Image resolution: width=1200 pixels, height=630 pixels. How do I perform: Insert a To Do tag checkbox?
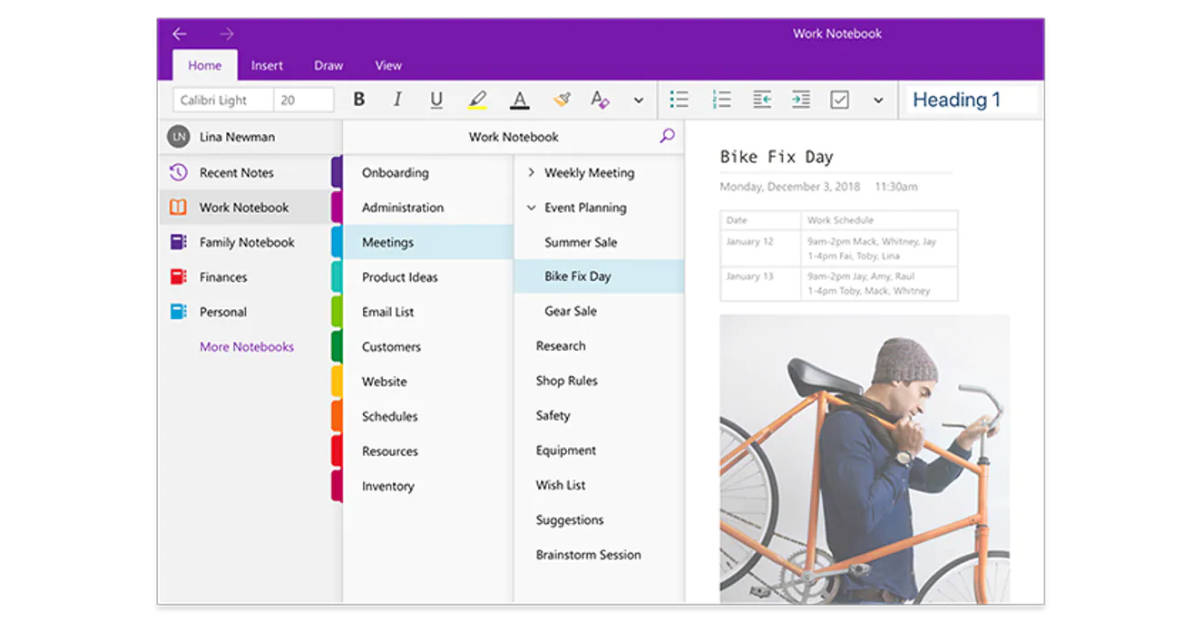pyautogui.click(x=840, y=99)
